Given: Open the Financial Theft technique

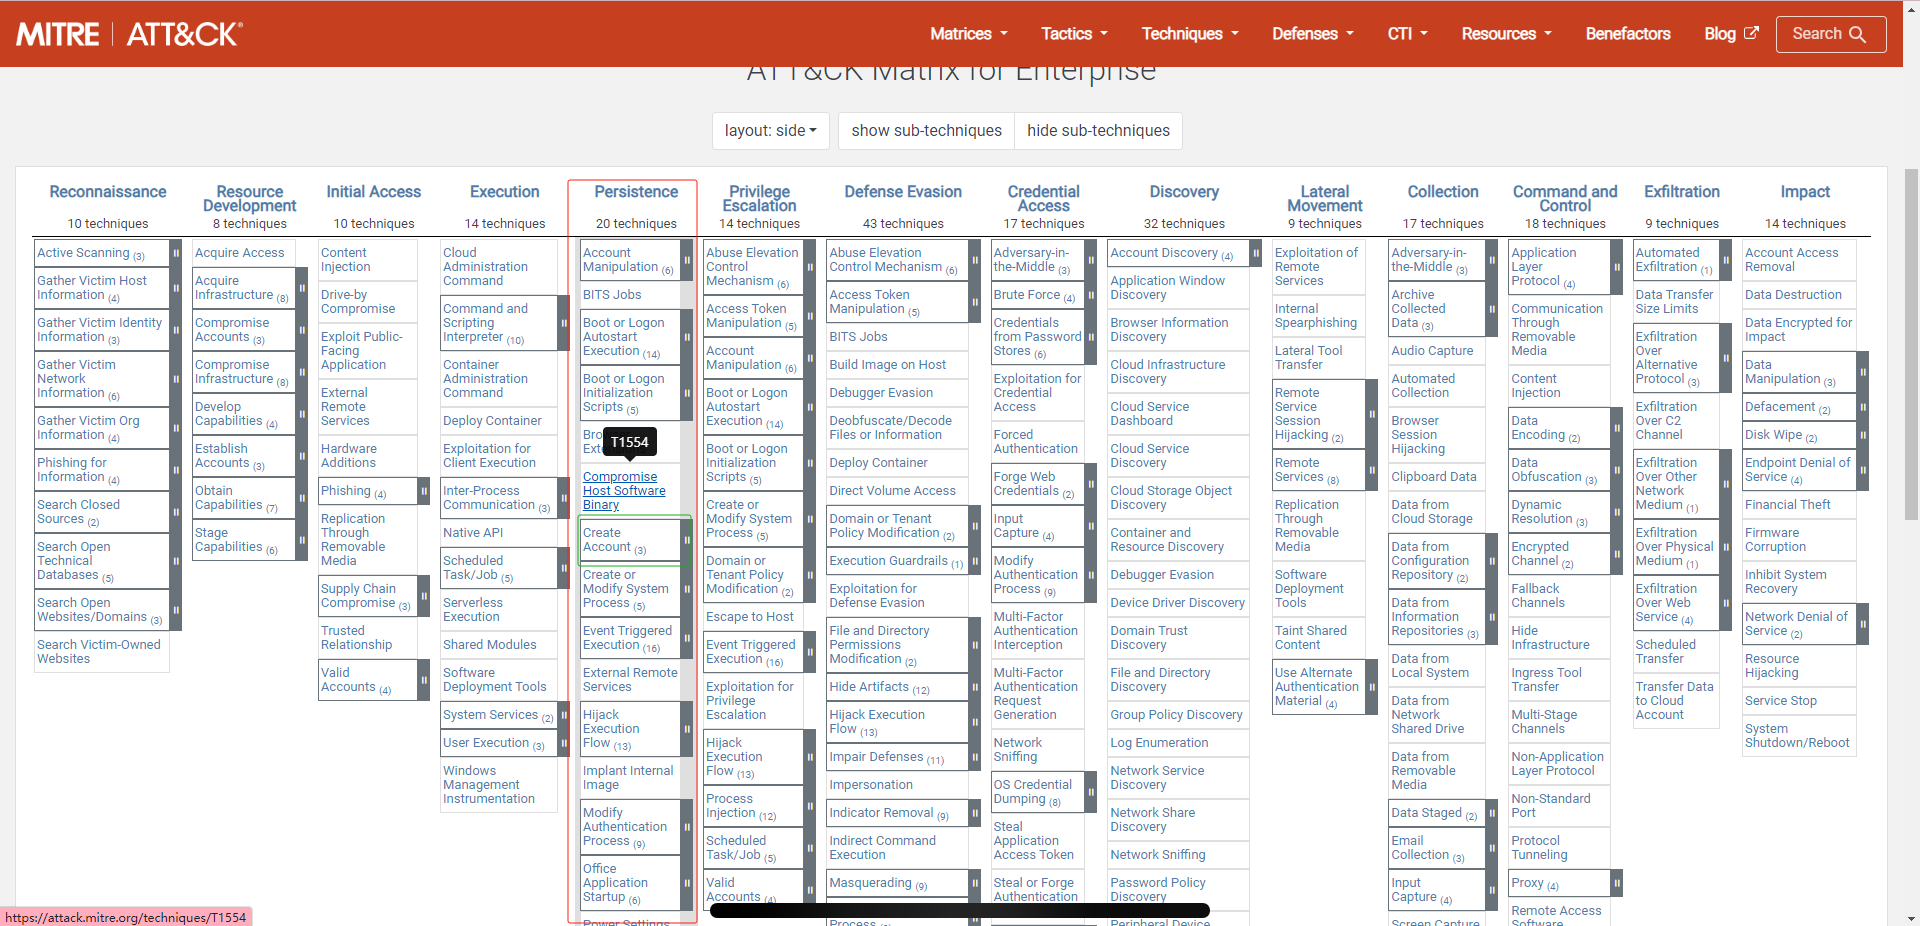Looking at the screenshot, I should [x=1788, y=505].
